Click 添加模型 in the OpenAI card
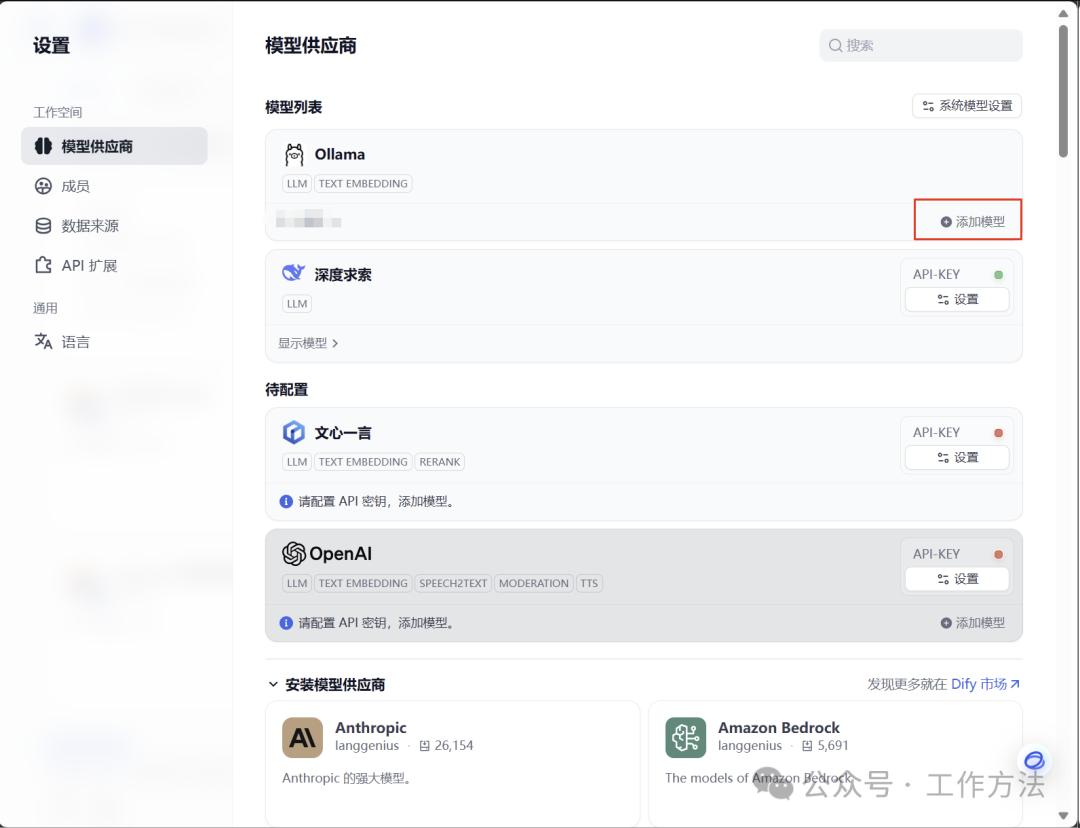Image resolution: width=1080 pixels, height=828 pixels. point(973,623)
